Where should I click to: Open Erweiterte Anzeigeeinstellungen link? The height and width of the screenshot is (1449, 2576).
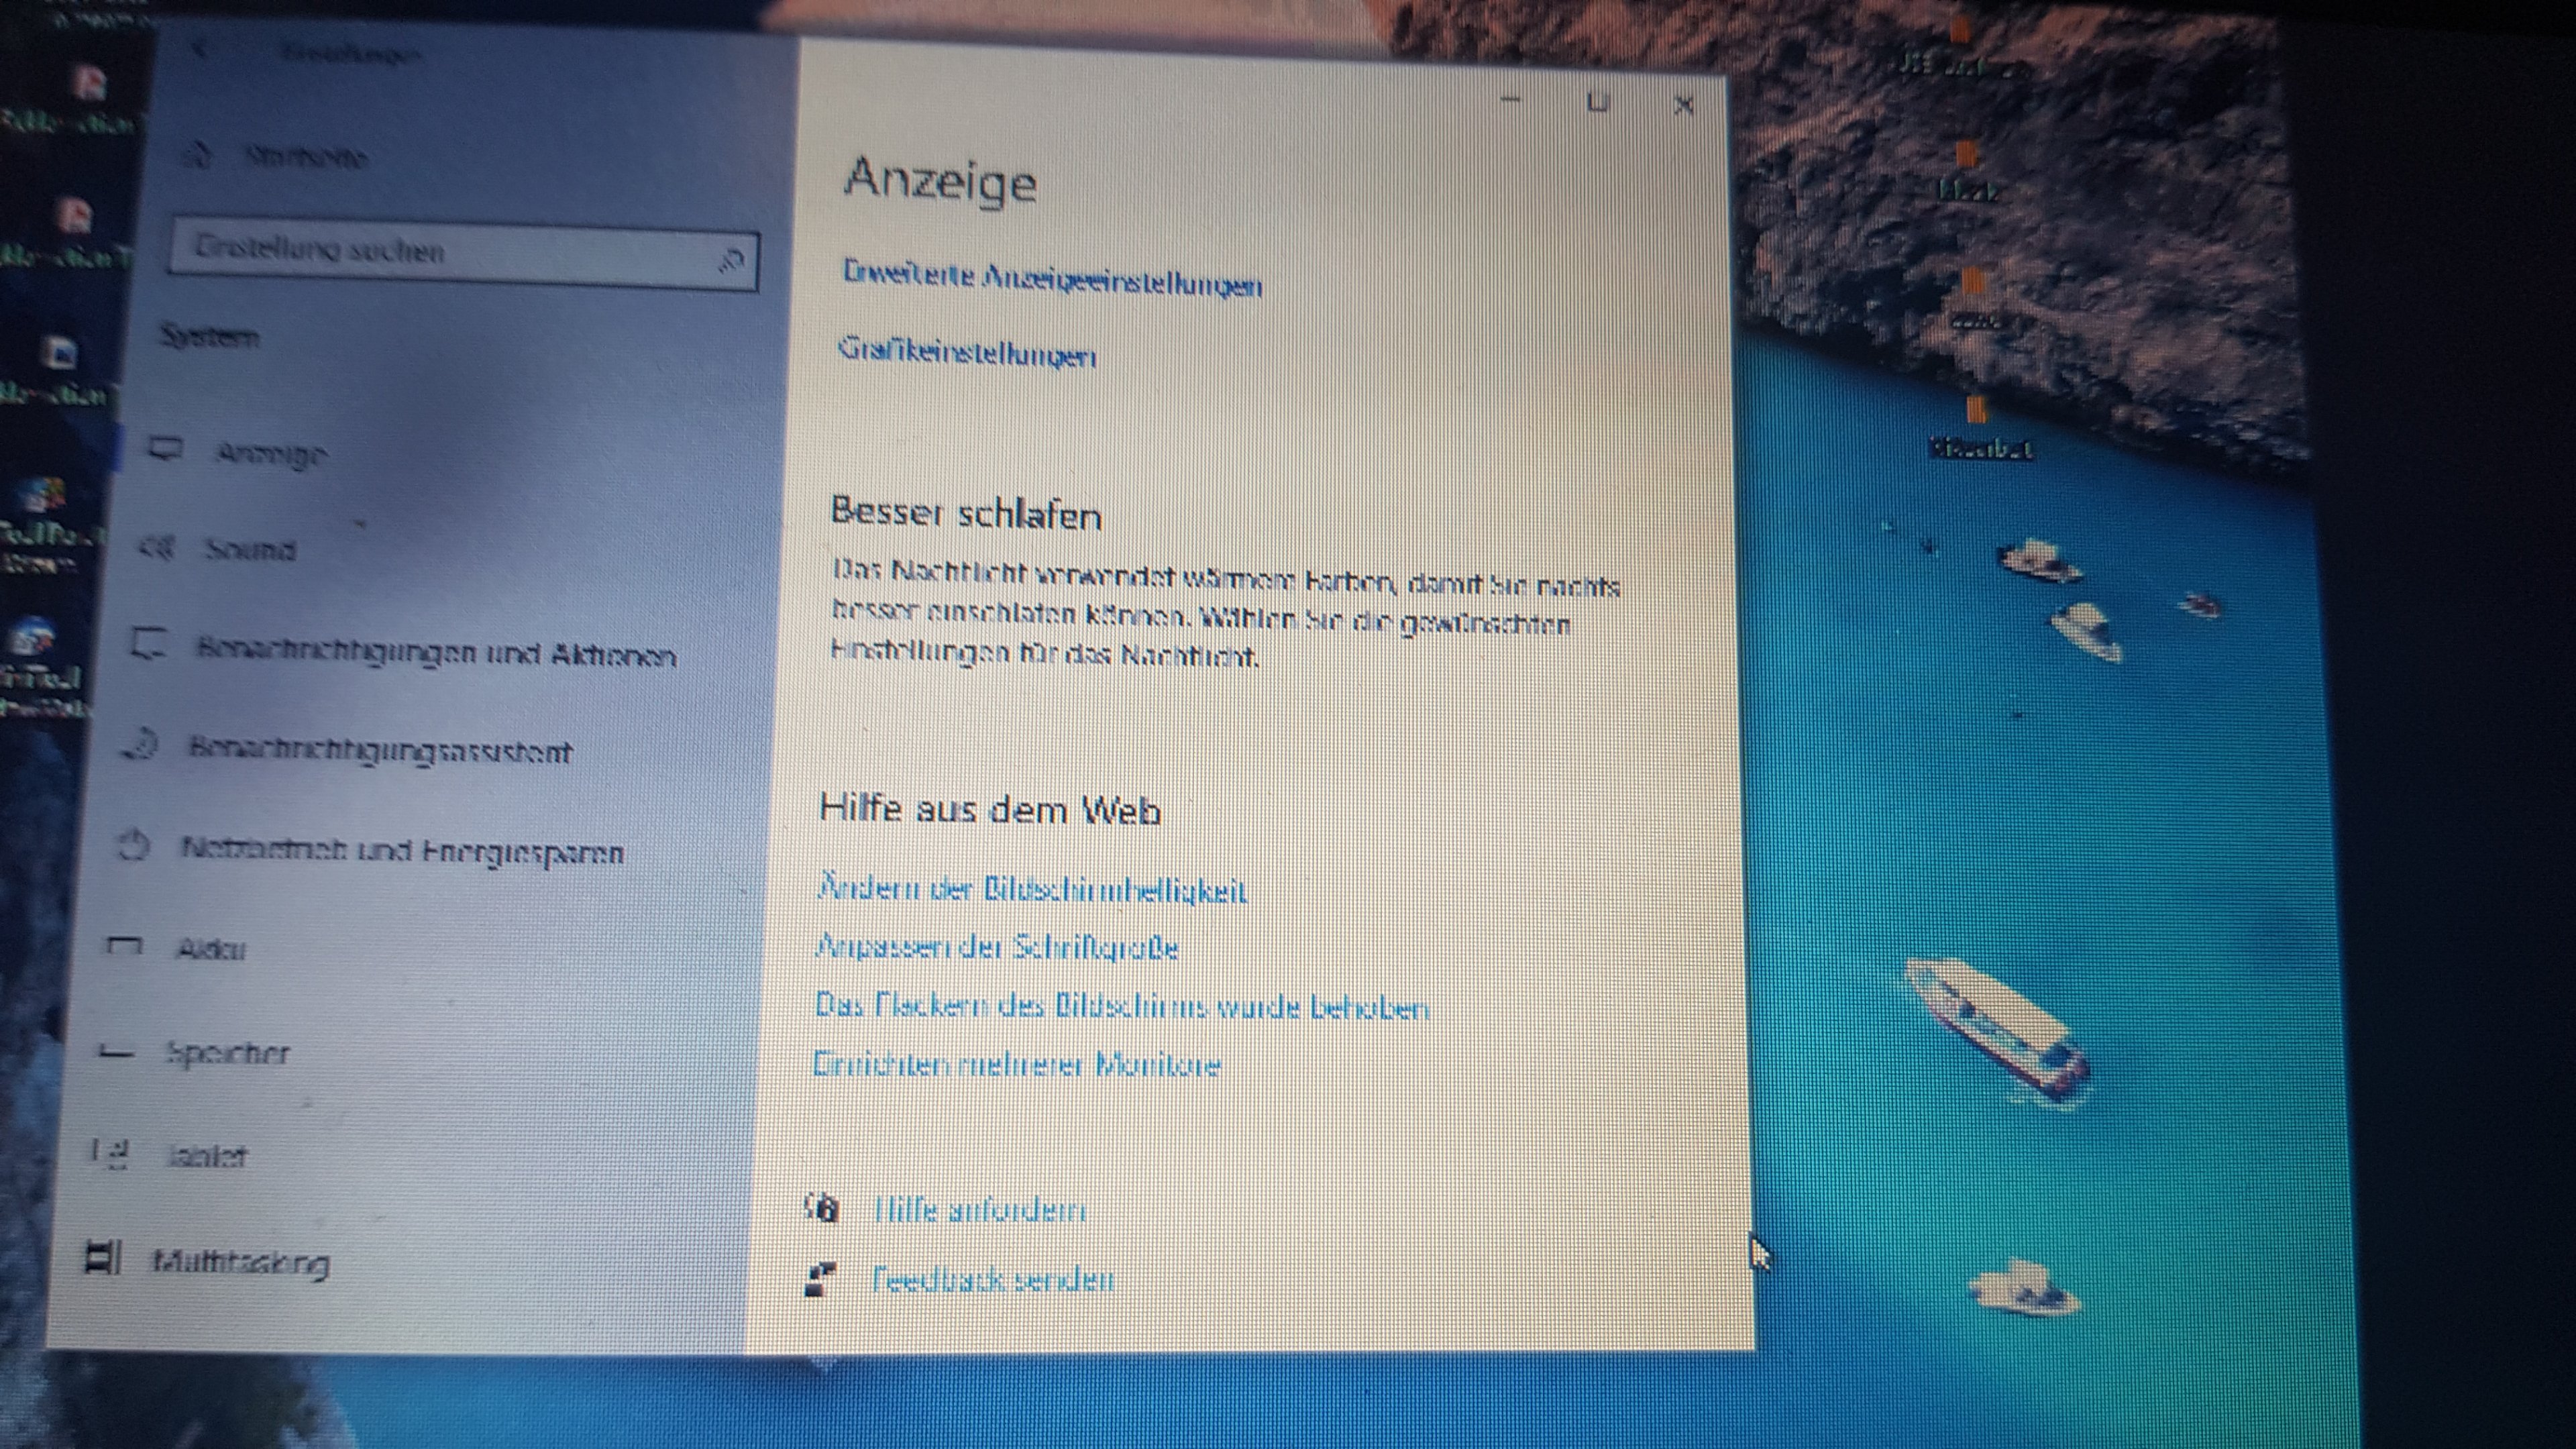coord(1051,279)
